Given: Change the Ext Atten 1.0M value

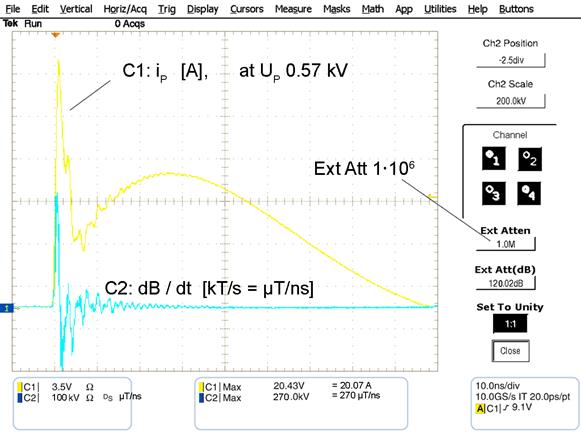Looking at the screenshot, I should point(505,244).
